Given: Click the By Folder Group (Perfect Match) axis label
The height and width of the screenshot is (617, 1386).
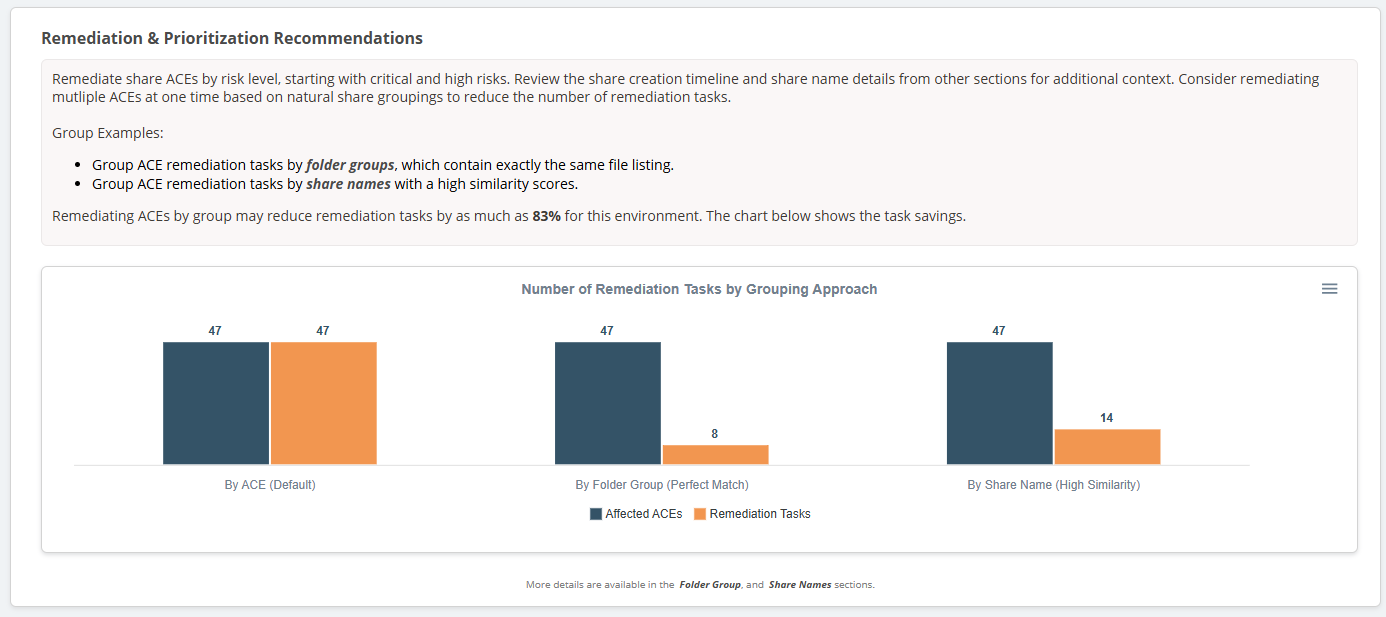Looking at the screenshot, I should point(662,485).
